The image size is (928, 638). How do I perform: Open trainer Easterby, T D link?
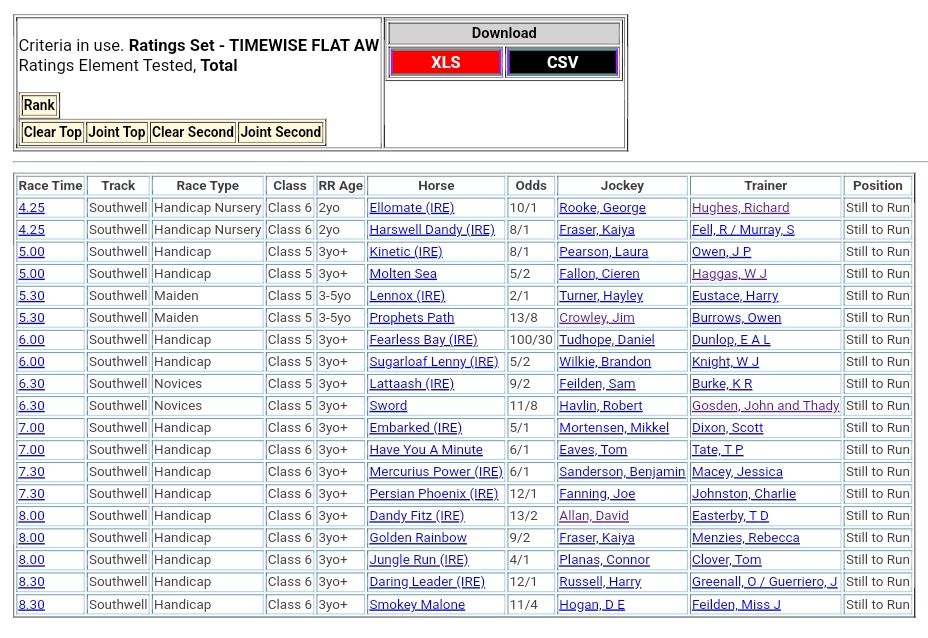(730, 516)
